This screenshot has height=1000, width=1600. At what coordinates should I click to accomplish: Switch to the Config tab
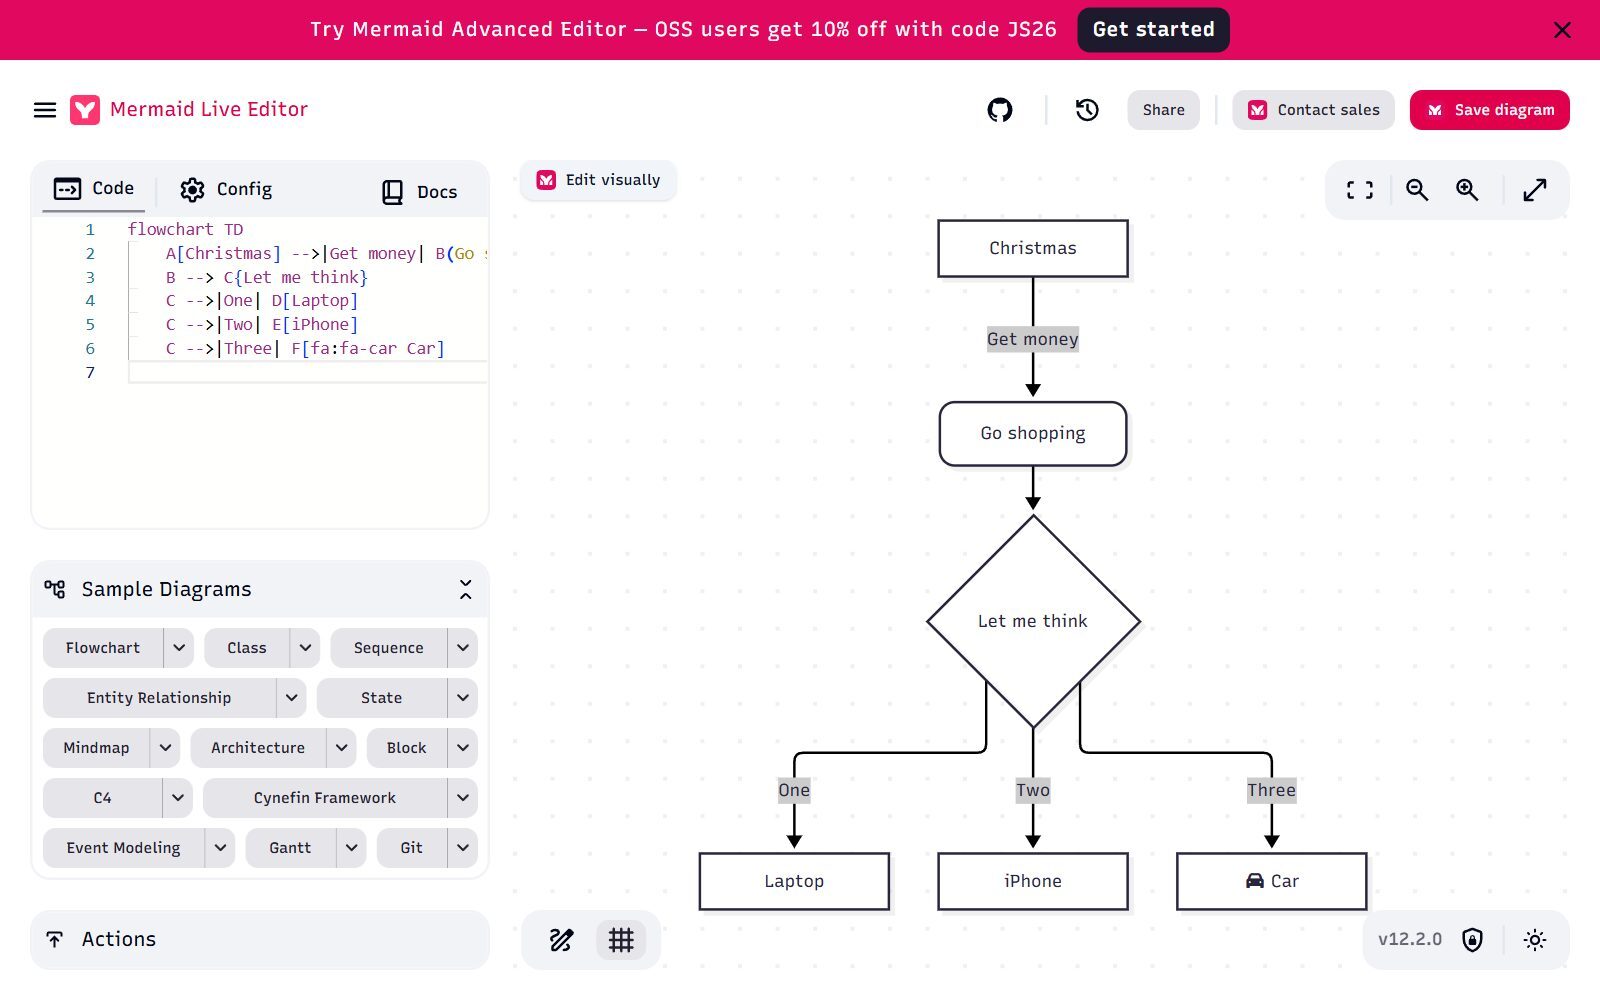[x=226, y=189]
